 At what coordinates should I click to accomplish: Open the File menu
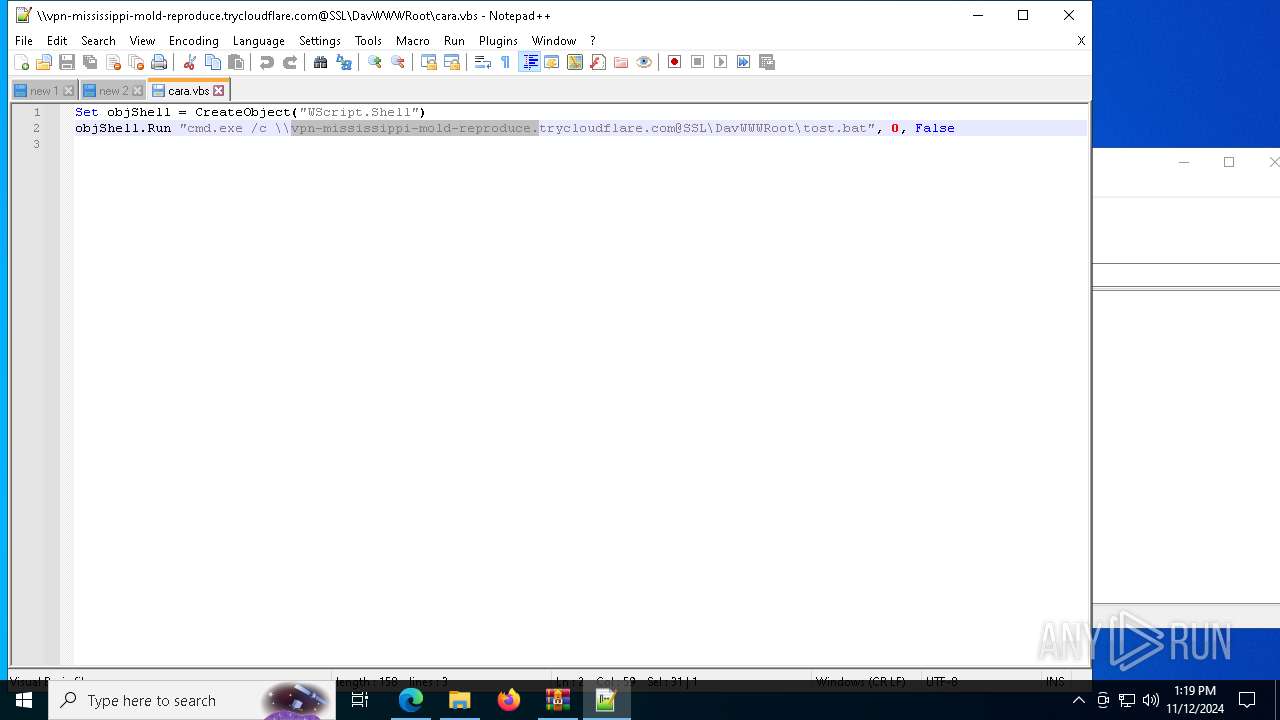coord(24,41)
